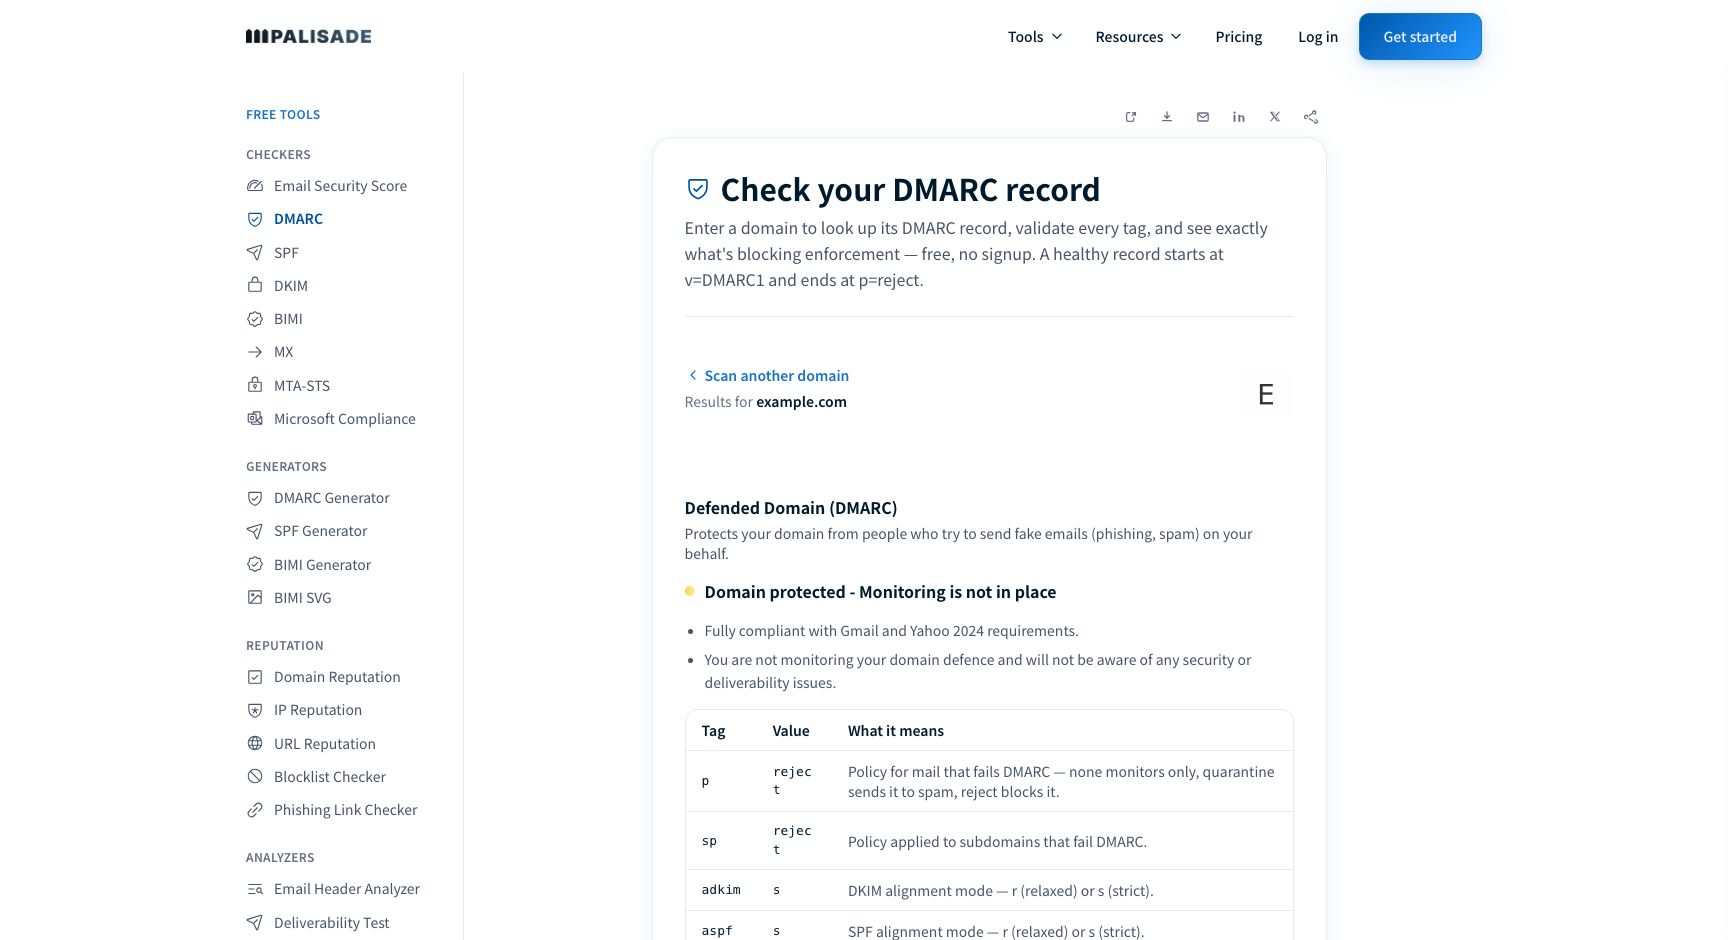Click the BIMI Generator badge icon
Viewport: 1728px width, 940px height.
[255, 564]
